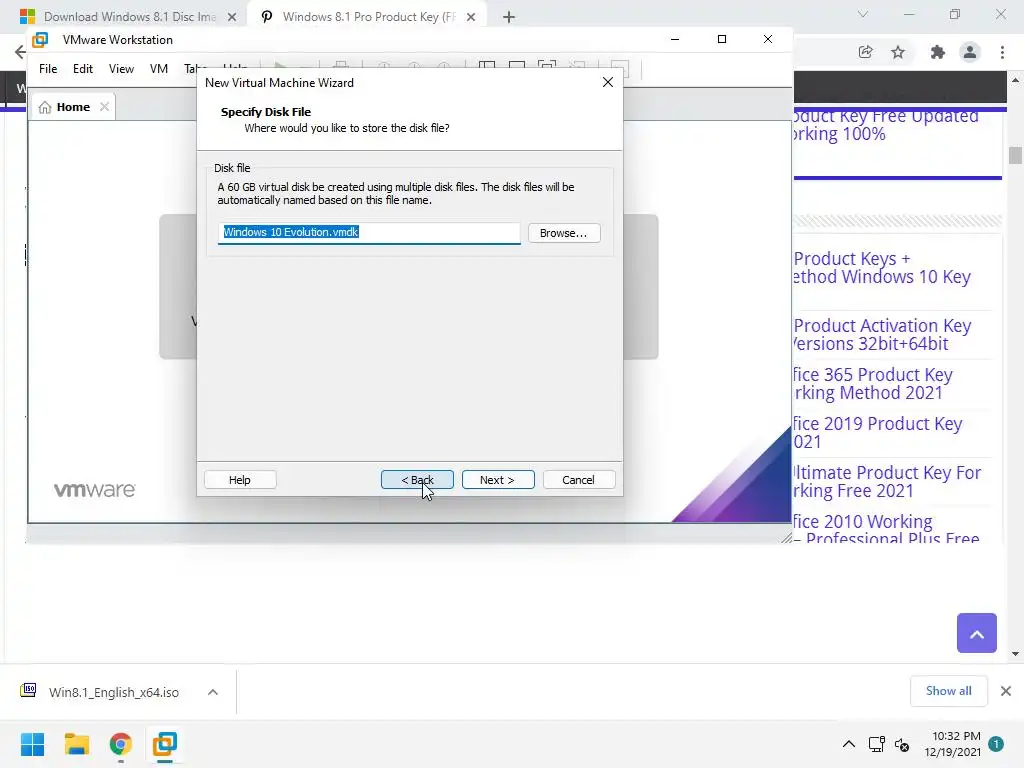Open Chrome from the taskbar
Image resolution: width=1024 pixels, height=768 pixels.
121,744
